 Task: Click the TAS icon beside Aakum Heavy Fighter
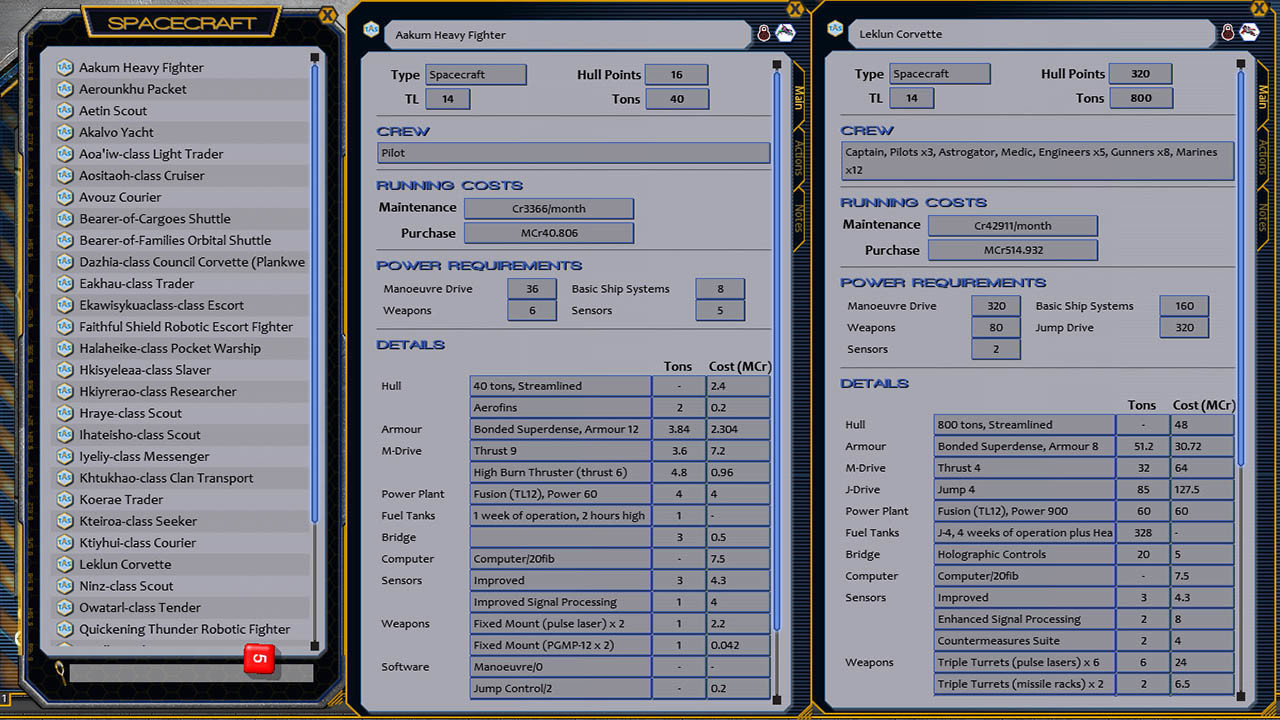63,67
